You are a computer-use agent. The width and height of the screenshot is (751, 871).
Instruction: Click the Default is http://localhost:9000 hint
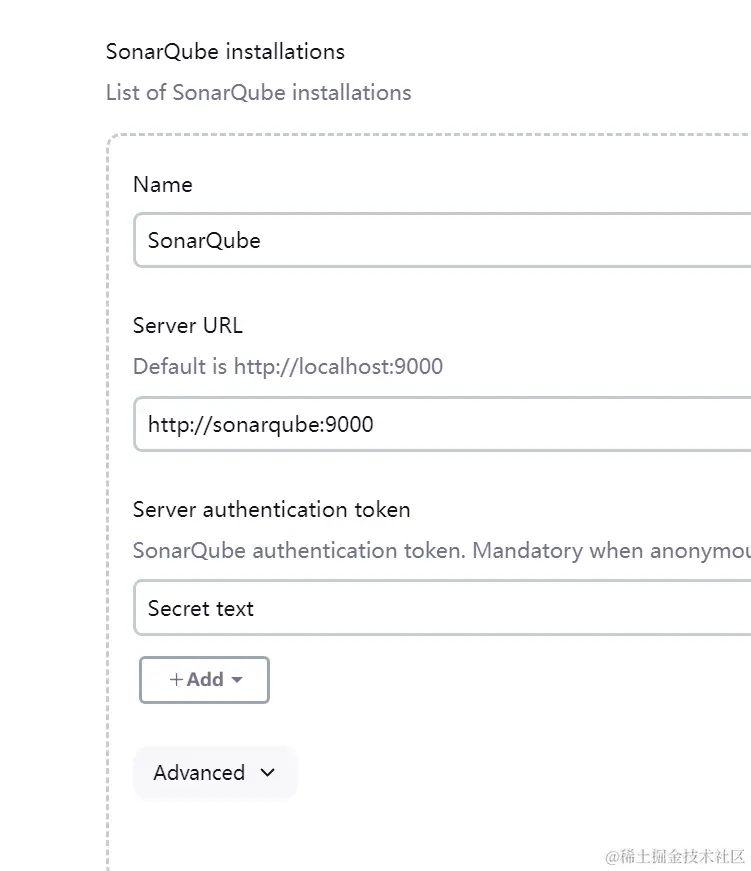click(287, 366)
